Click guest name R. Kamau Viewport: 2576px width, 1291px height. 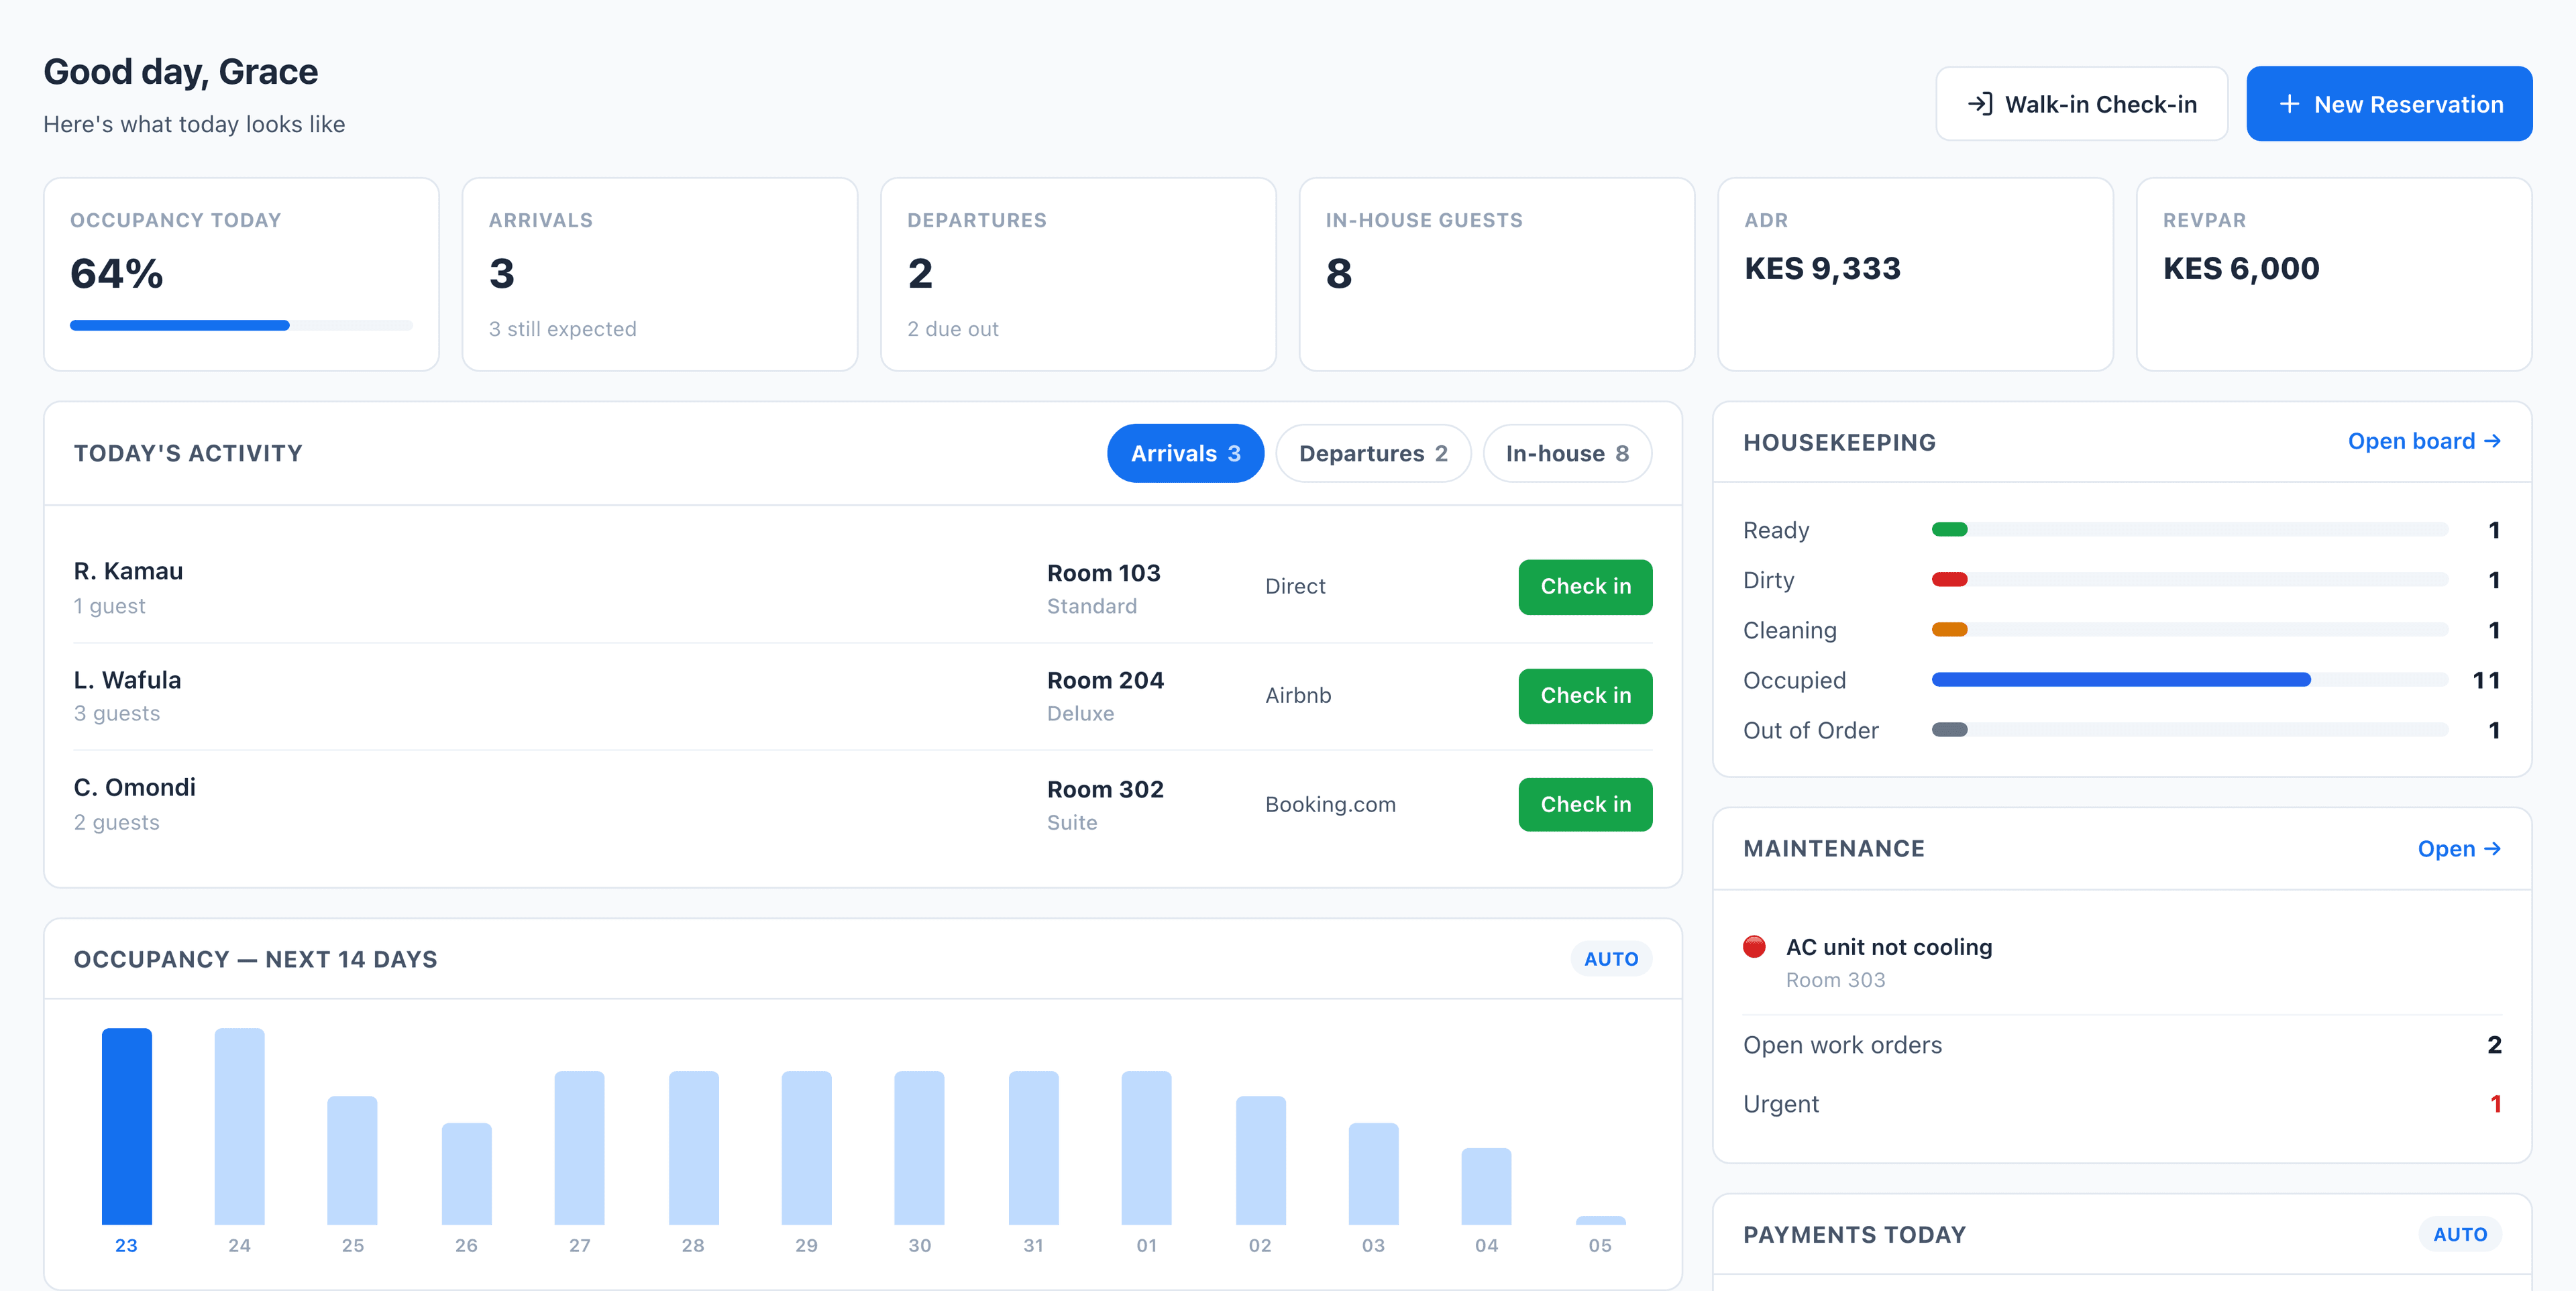pos(129,571)
